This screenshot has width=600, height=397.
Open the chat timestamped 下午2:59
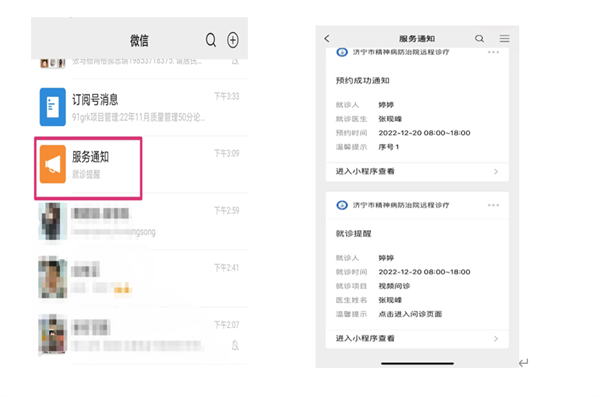140,222
